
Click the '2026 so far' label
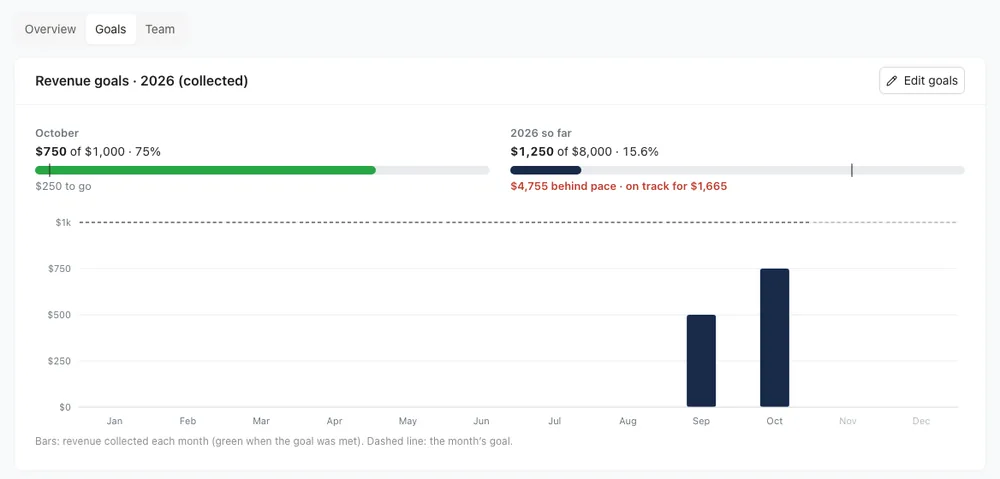click(541, 133)
